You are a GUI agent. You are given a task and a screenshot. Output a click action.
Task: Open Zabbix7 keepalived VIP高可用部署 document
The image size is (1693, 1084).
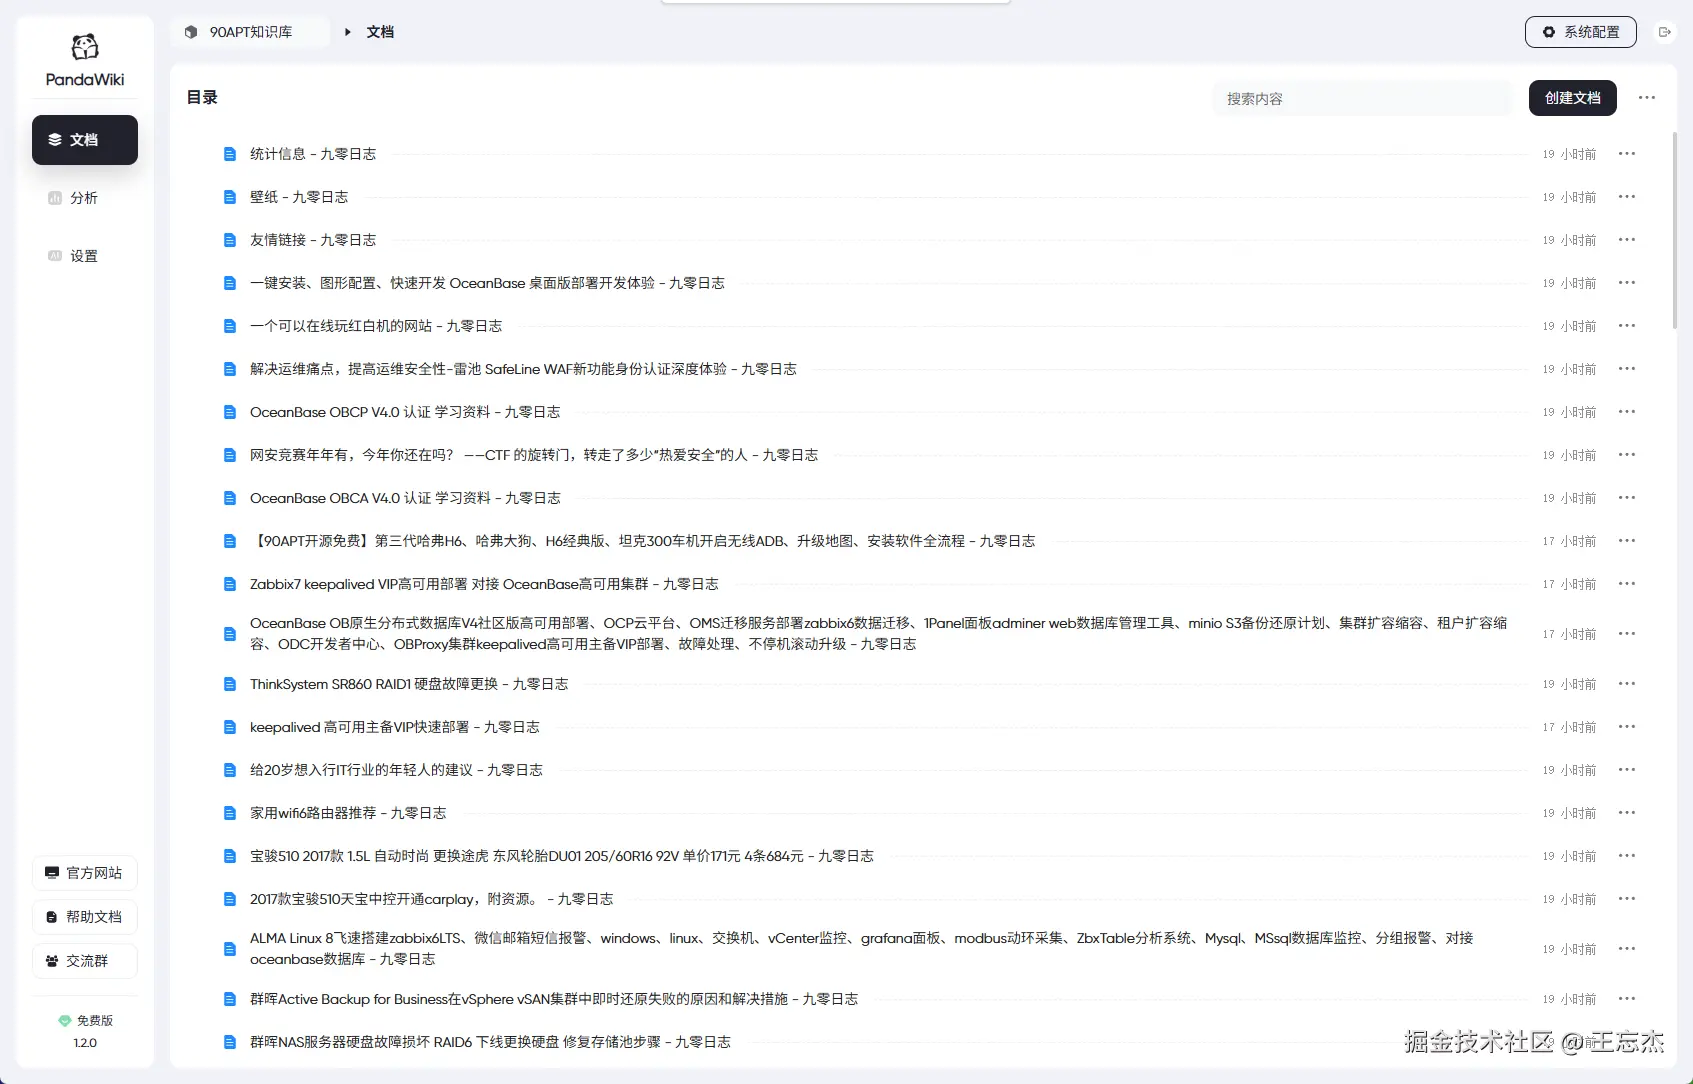coord(484,584)
